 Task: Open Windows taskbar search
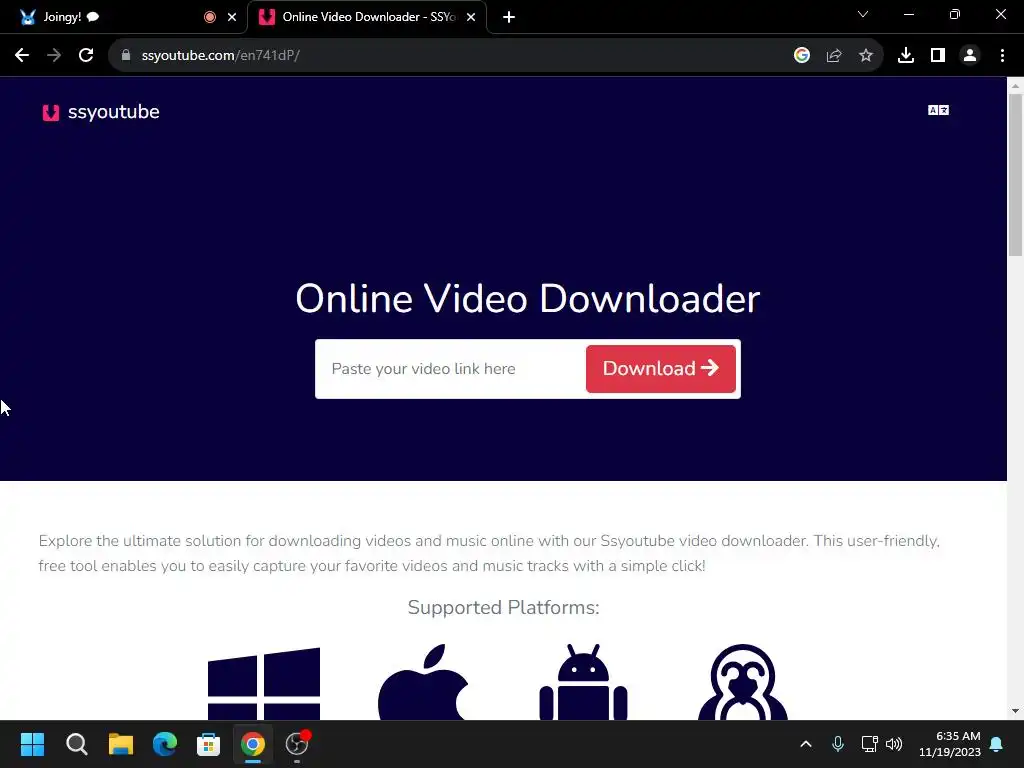[76, 744]
